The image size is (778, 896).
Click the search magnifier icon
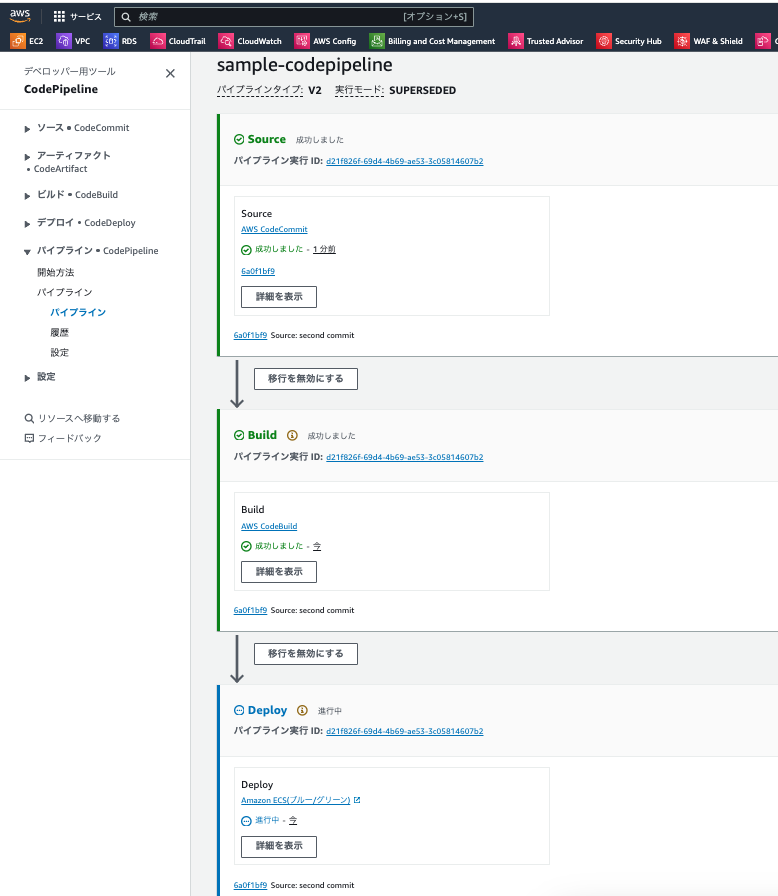[126, 17]
